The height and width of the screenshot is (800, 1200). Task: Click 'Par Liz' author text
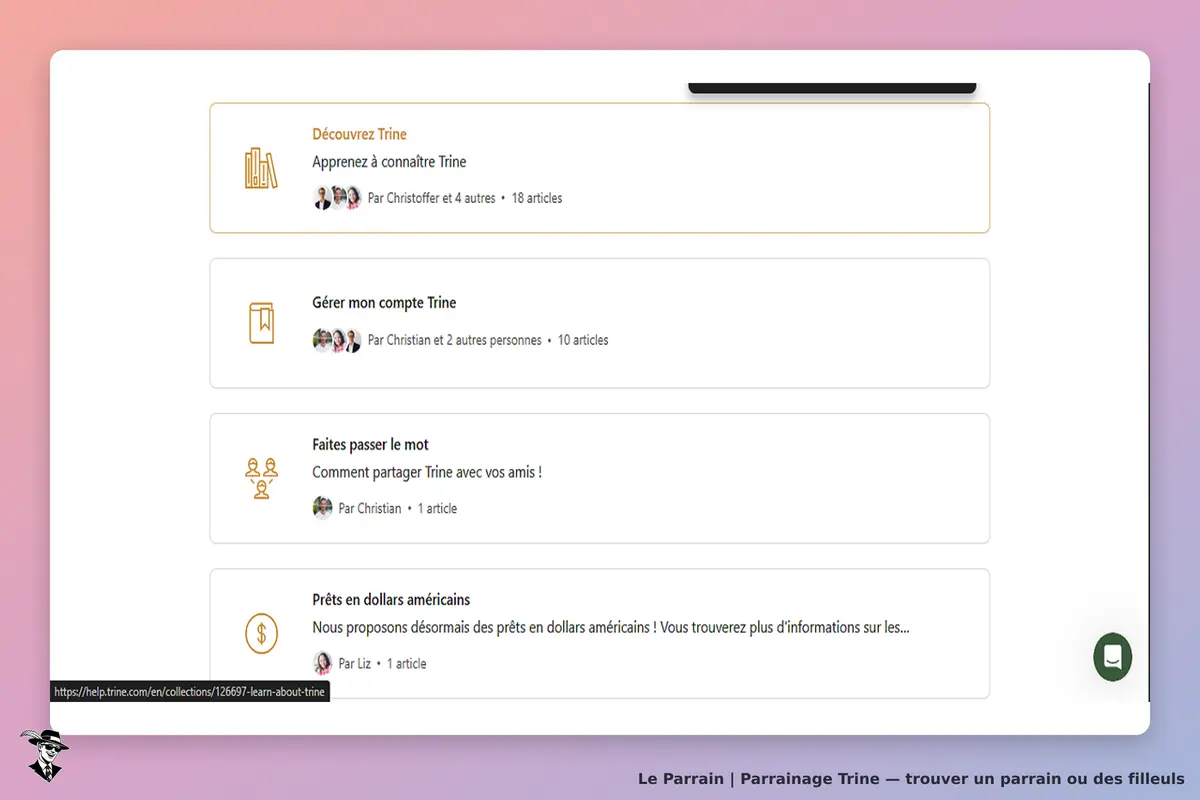tap(355, 663)
